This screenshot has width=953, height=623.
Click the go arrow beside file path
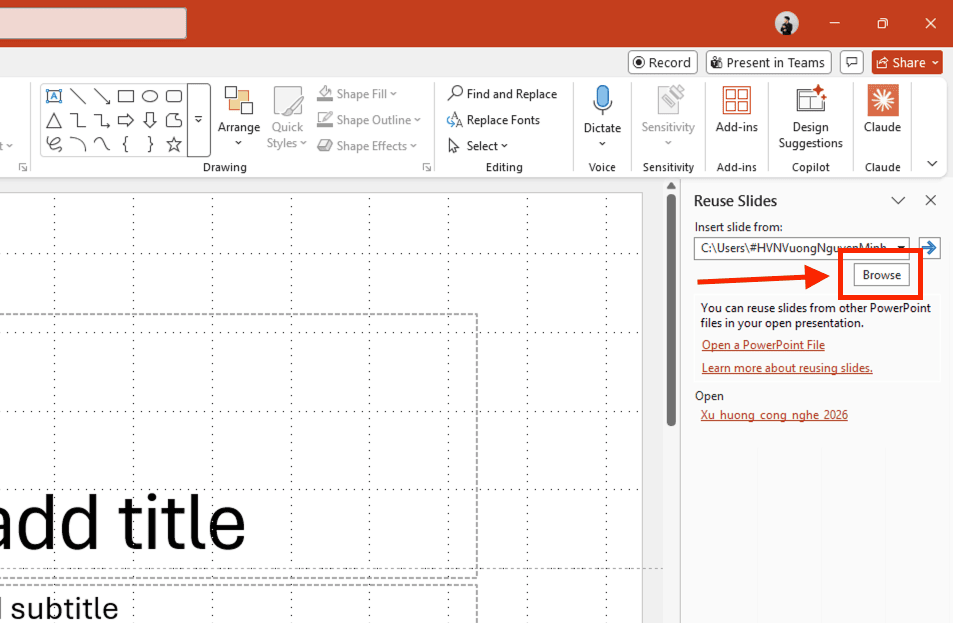[x=929, y=247]
